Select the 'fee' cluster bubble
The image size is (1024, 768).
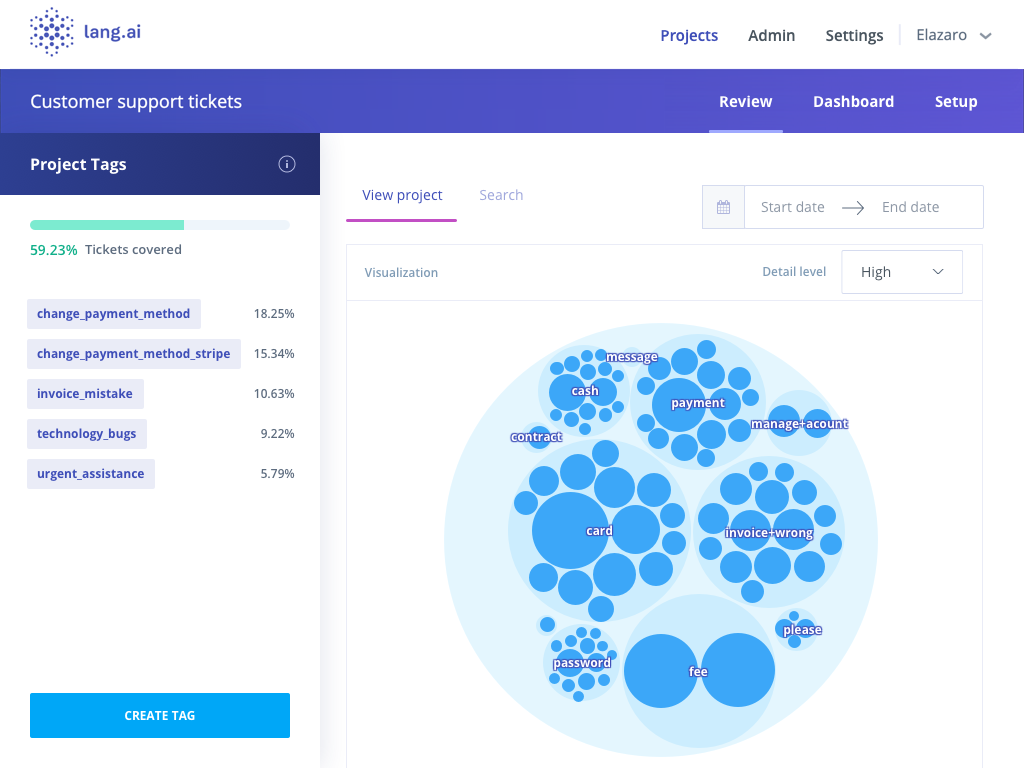698,671
